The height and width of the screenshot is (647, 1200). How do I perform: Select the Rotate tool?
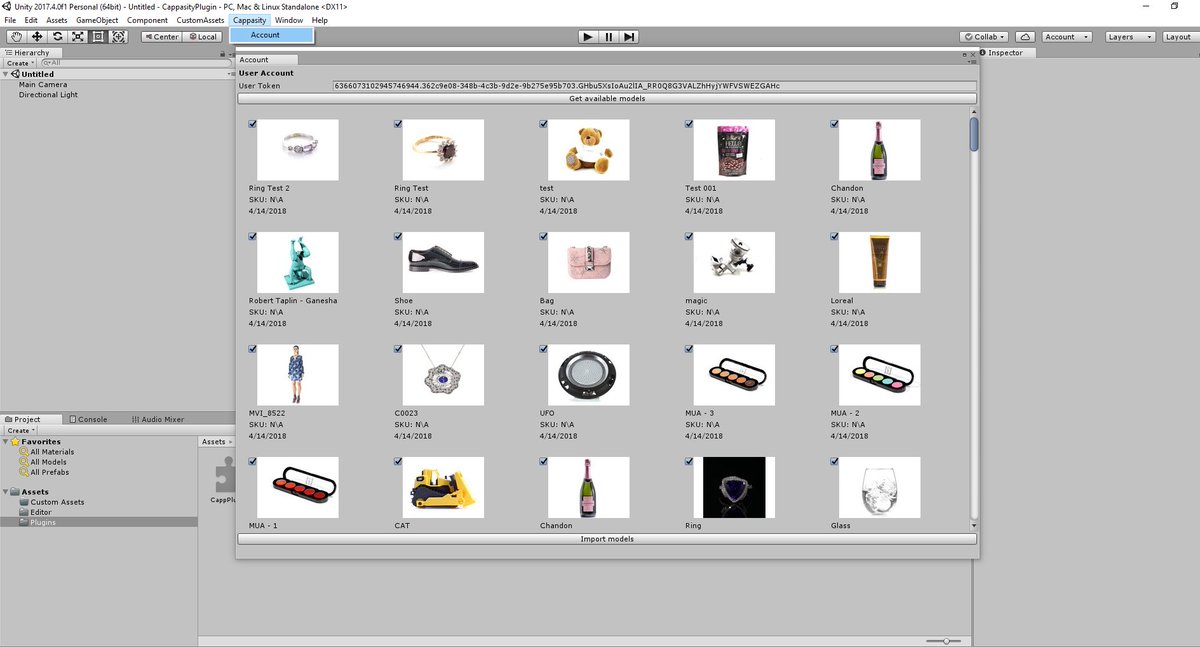[57, 37]
